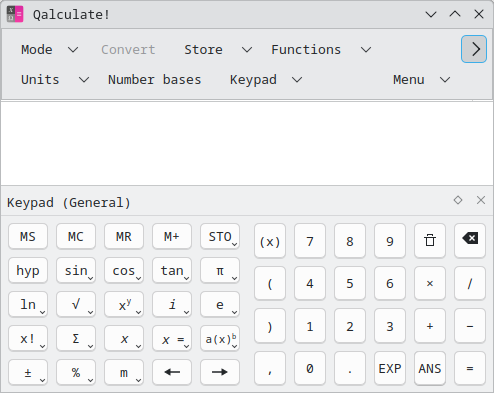
Task: Click the chevron toolbar overflow button
Action: pyautogui.click(x=474, y=49)
